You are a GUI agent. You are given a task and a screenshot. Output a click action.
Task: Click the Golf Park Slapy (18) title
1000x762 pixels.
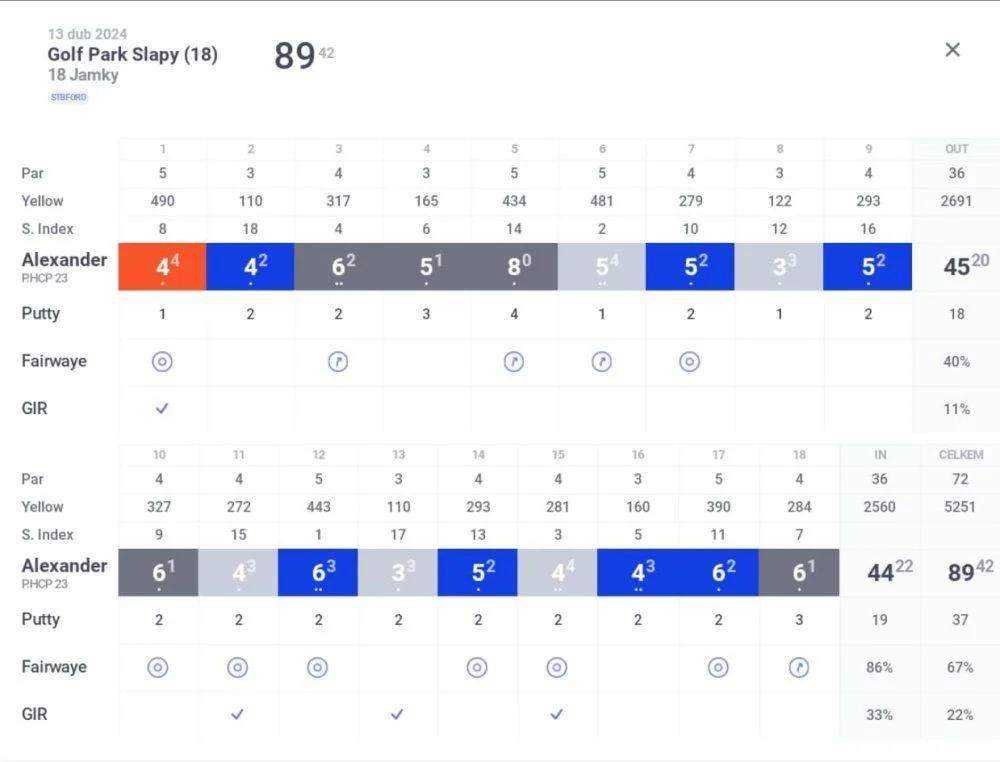133,54
